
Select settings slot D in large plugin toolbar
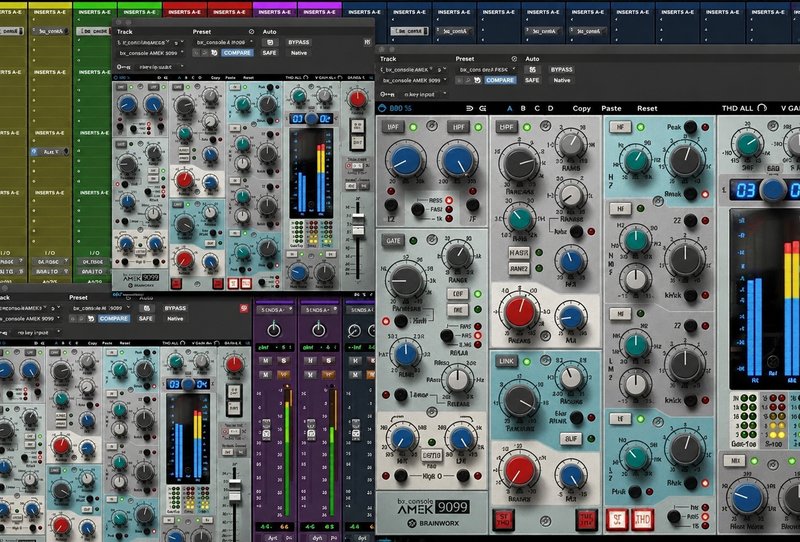tap(551, 108)
